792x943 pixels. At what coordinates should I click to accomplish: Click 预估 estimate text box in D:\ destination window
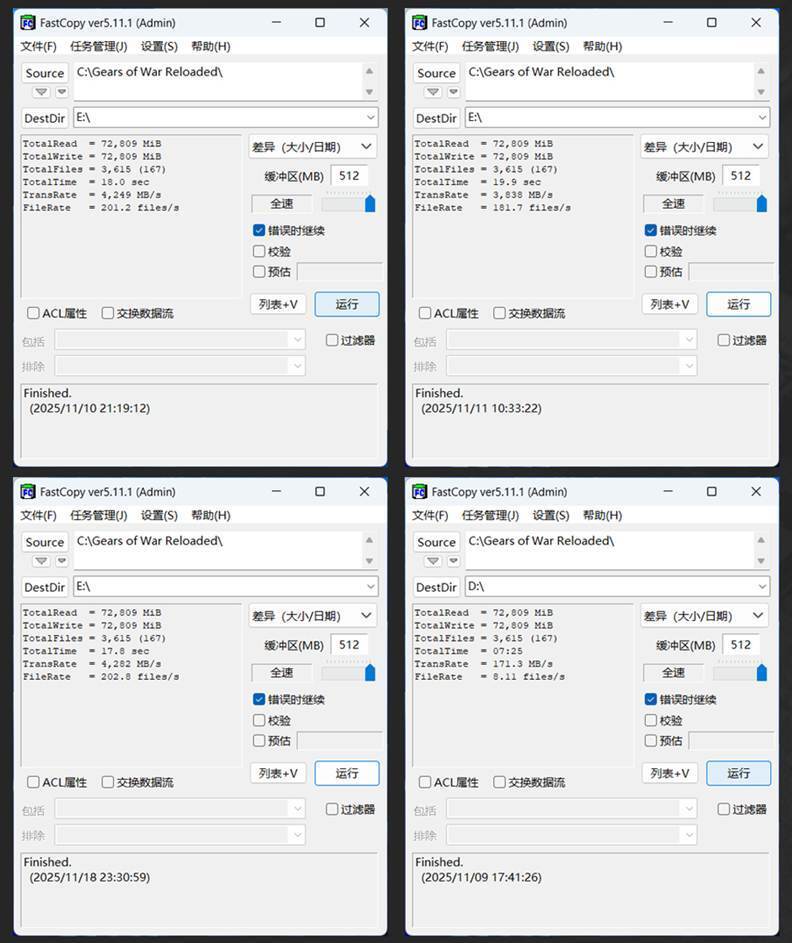coord(731,741)
